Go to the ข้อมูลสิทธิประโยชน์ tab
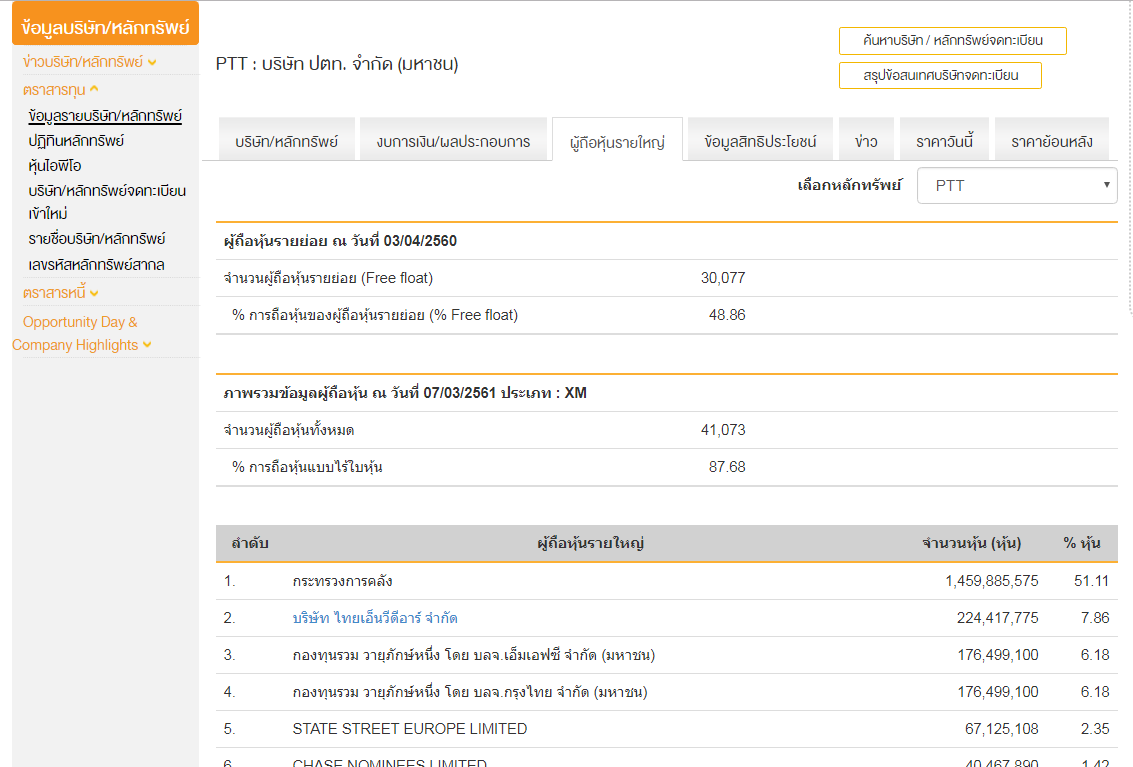This screenshot has width=1133, height=767. [x=760, y=141]
